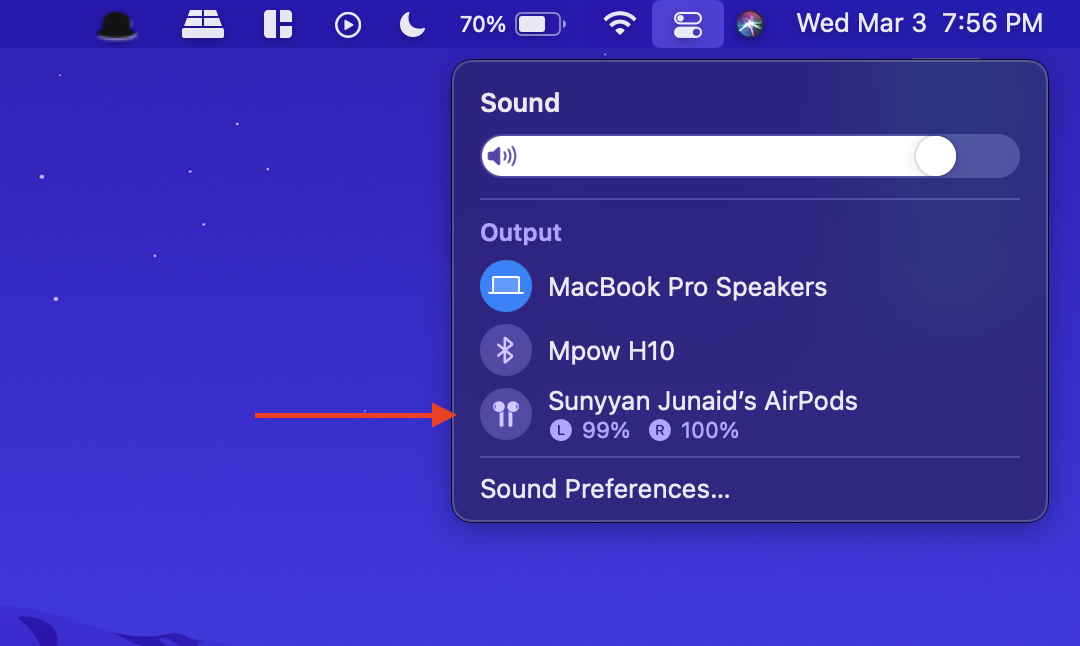Toggle Do Not Disturb moon icon
The image size is (1080, 646).
412,25
